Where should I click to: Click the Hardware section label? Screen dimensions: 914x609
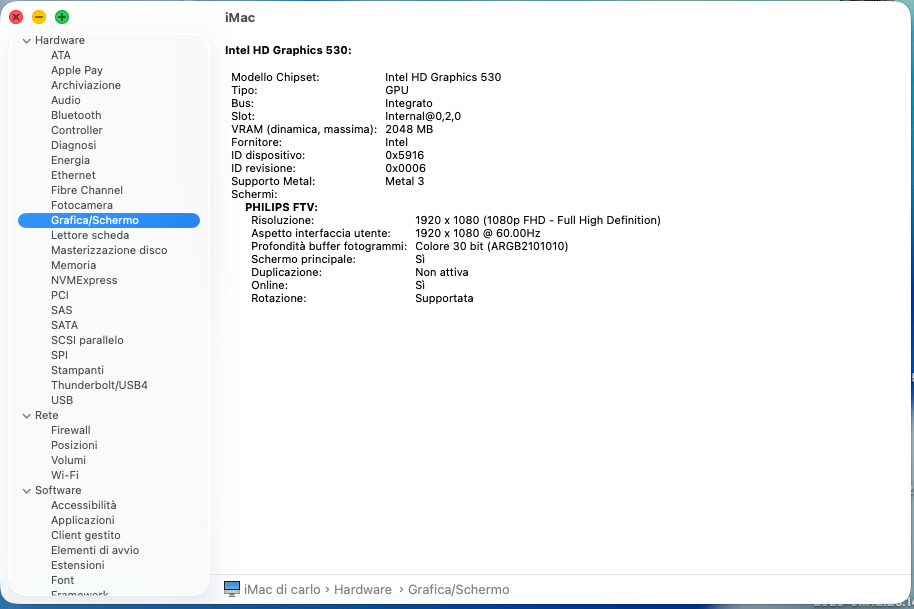(x=59, y=40)
